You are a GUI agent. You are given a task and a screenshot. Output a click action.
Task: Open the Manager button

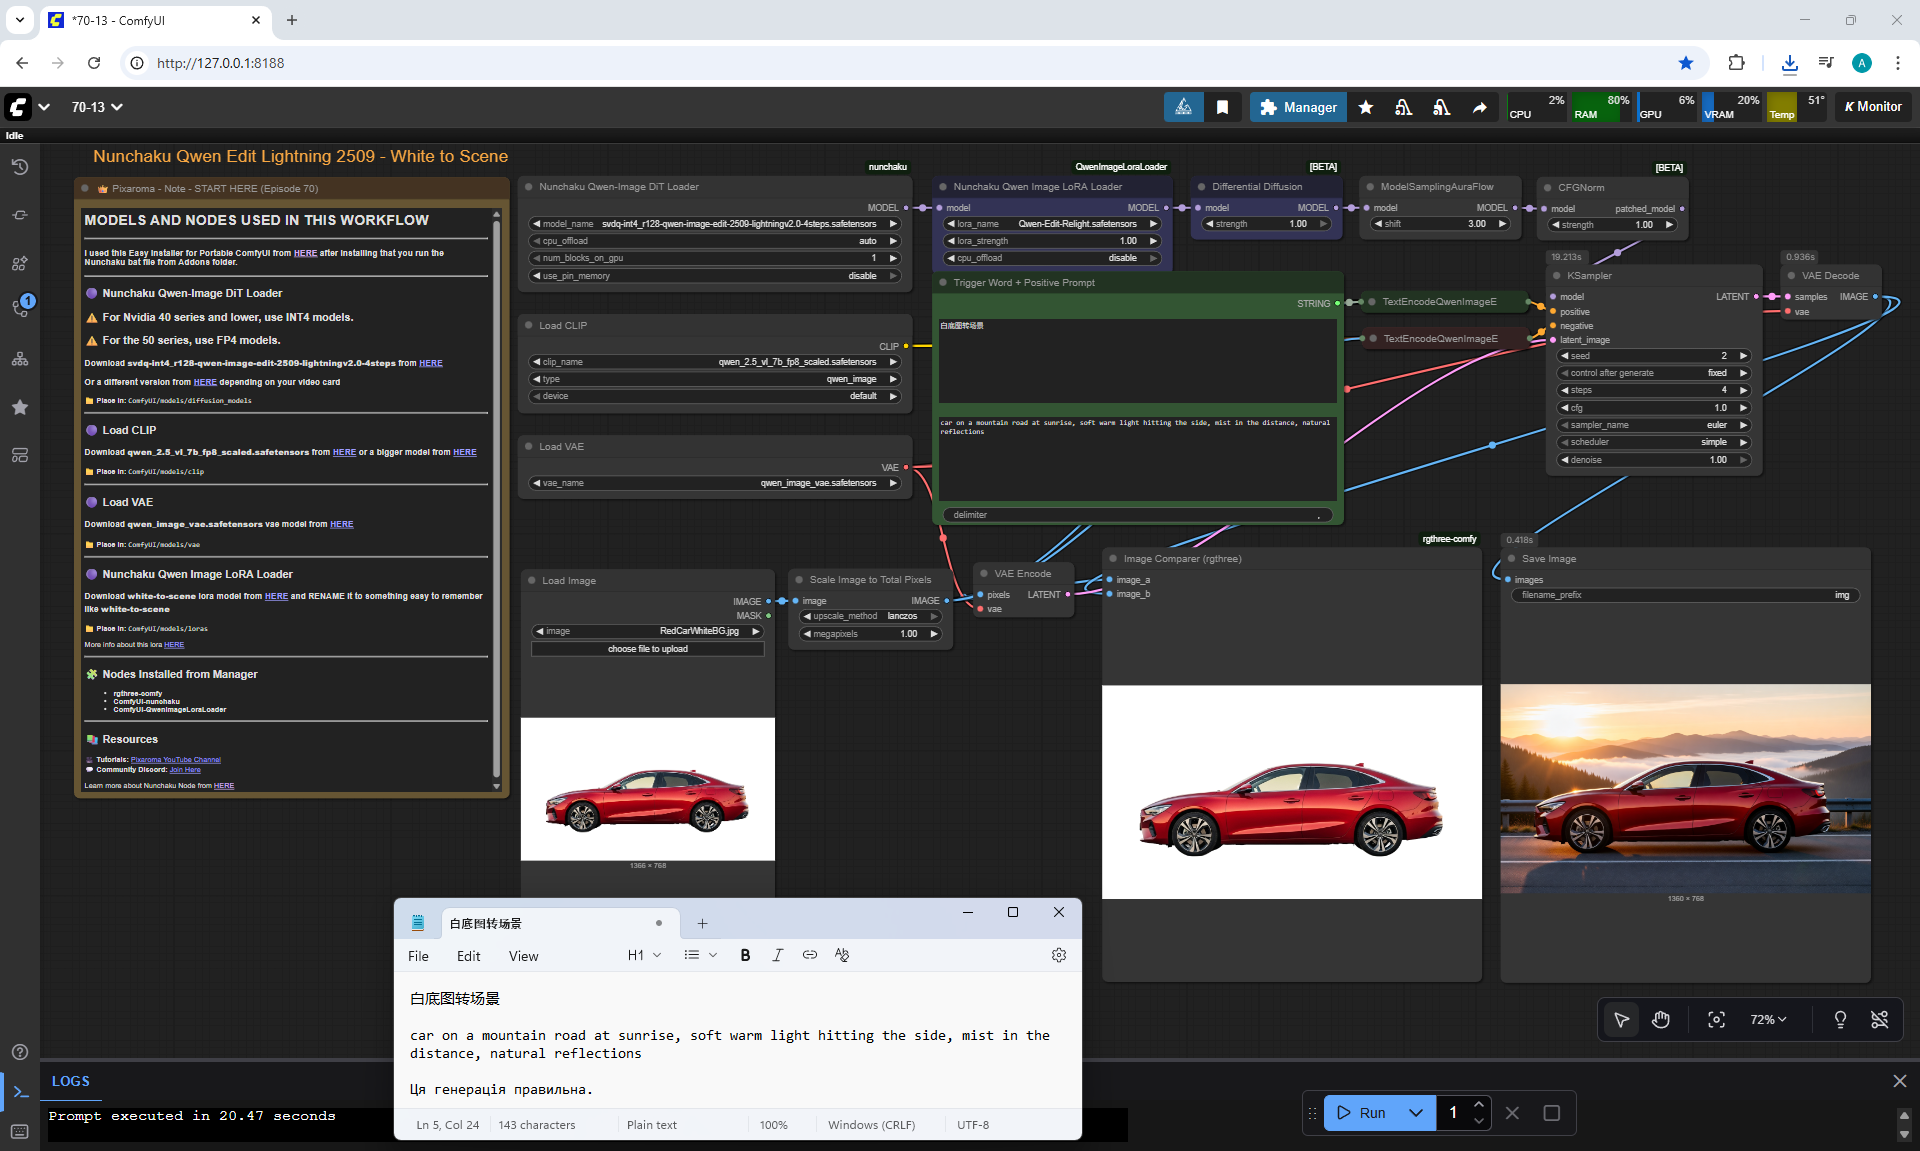[x=1298, y=107]
